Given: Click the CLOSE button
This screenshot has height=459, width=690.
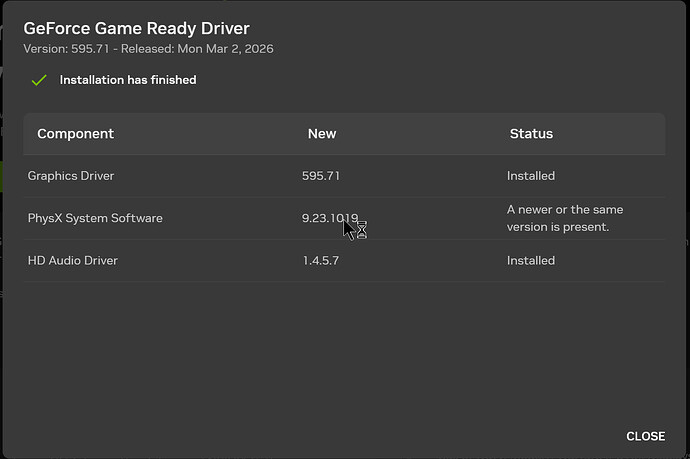Looking at the screenshot, I should point(645,436).
